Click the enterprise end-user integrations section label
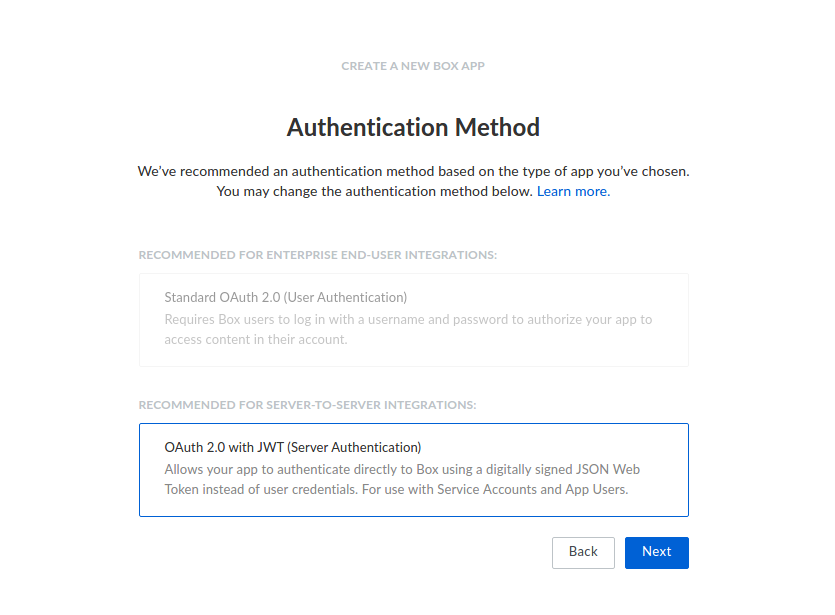This screenshot has width=835, height=615. [x=318, y=255]
